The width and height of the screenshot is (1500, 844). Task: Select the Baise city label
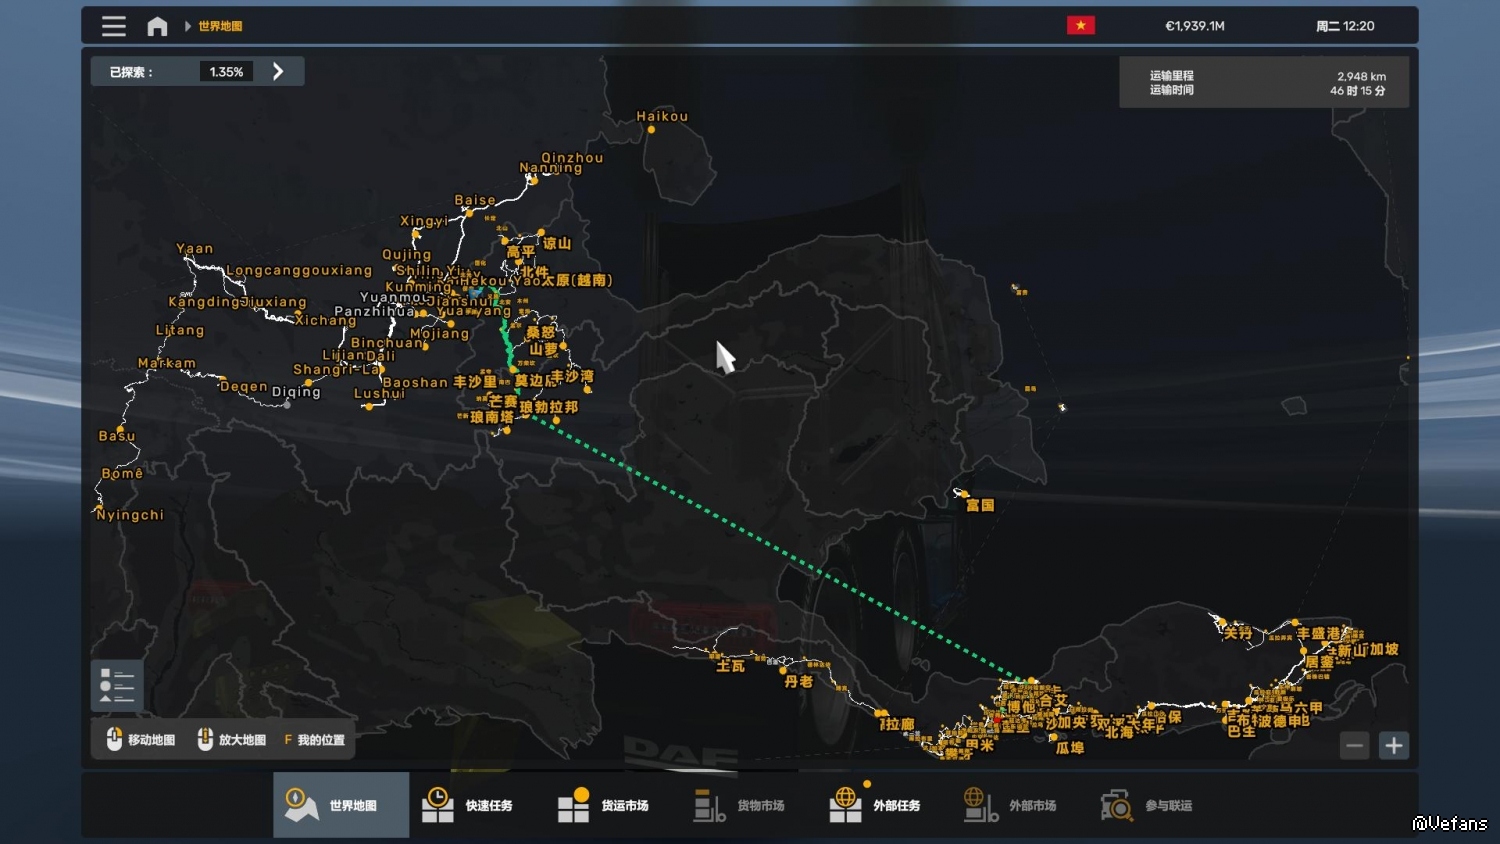tap(475, 200)
